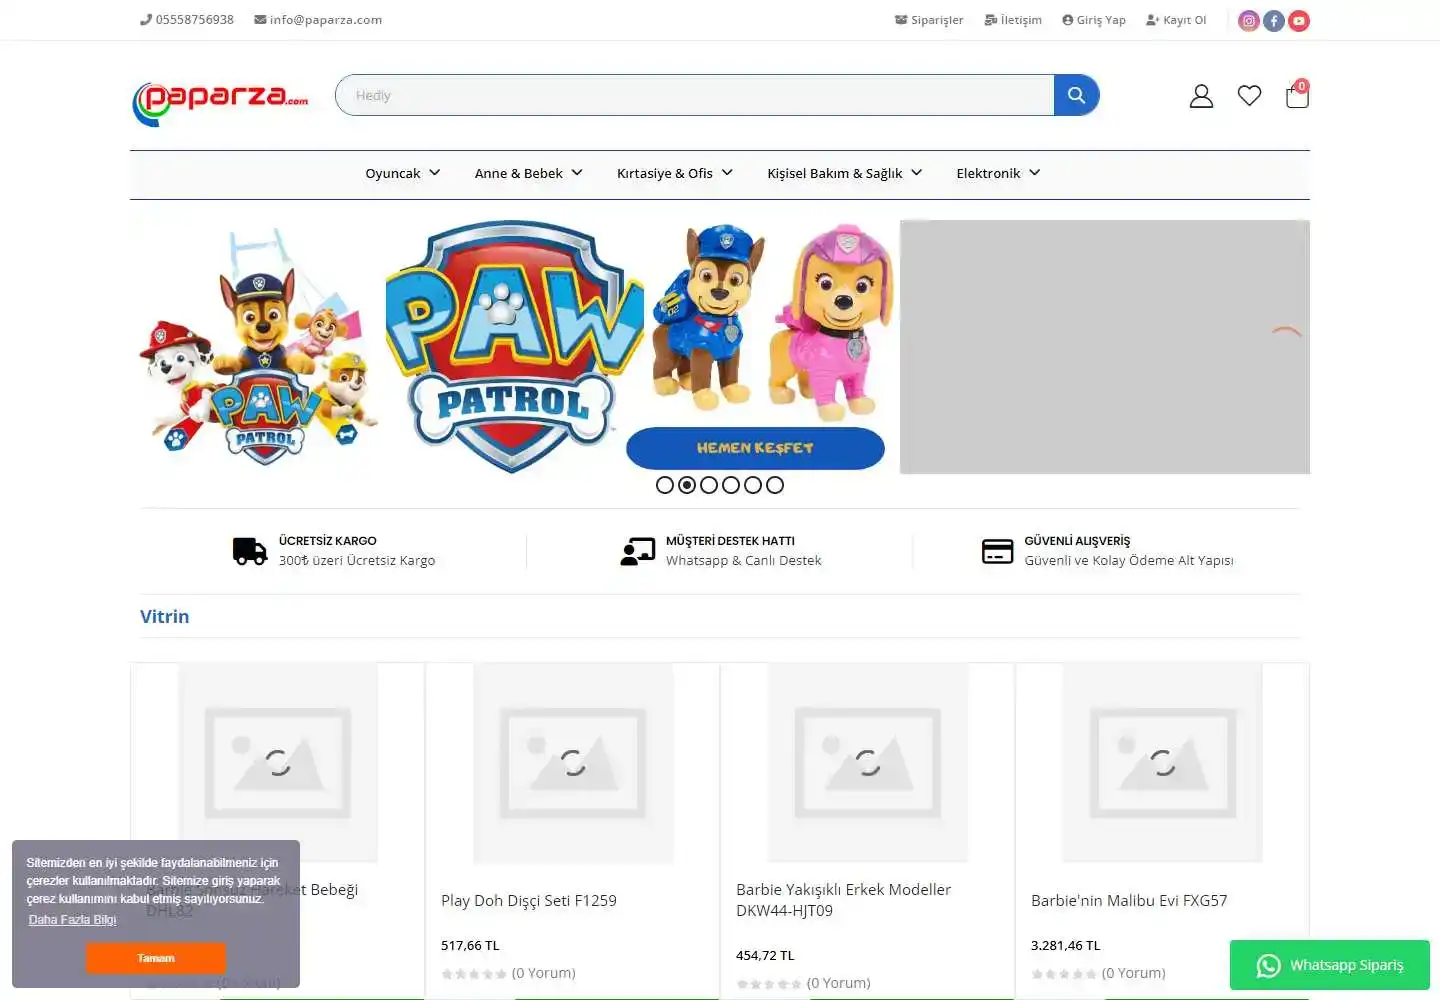Viewport: 1440px width, 1000px height.
Task: Click the 3.281,46 TL price
Action: (1066, 945)
